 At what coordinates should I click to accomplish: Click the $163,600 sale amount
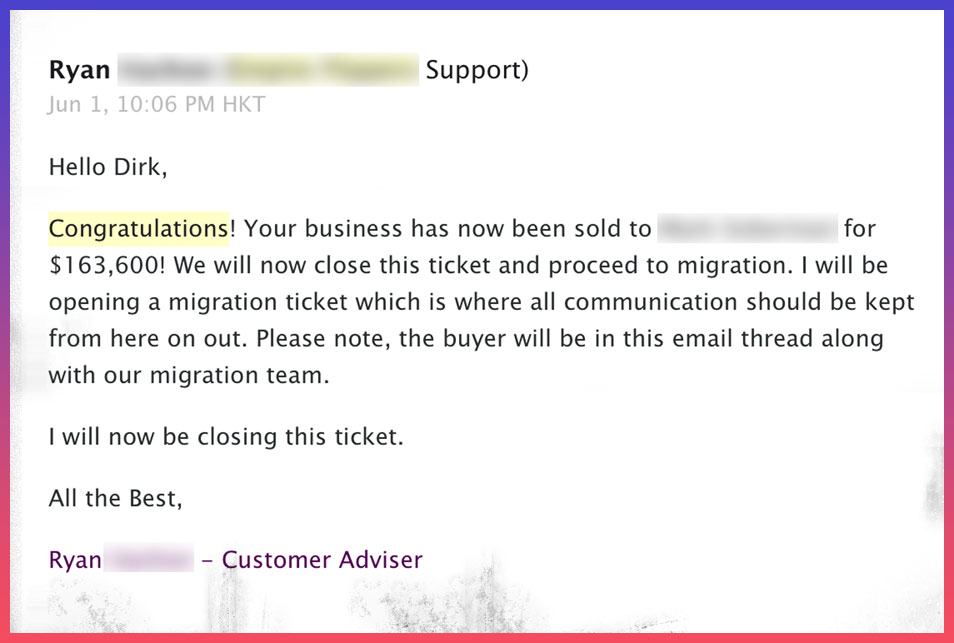point(104,265)
